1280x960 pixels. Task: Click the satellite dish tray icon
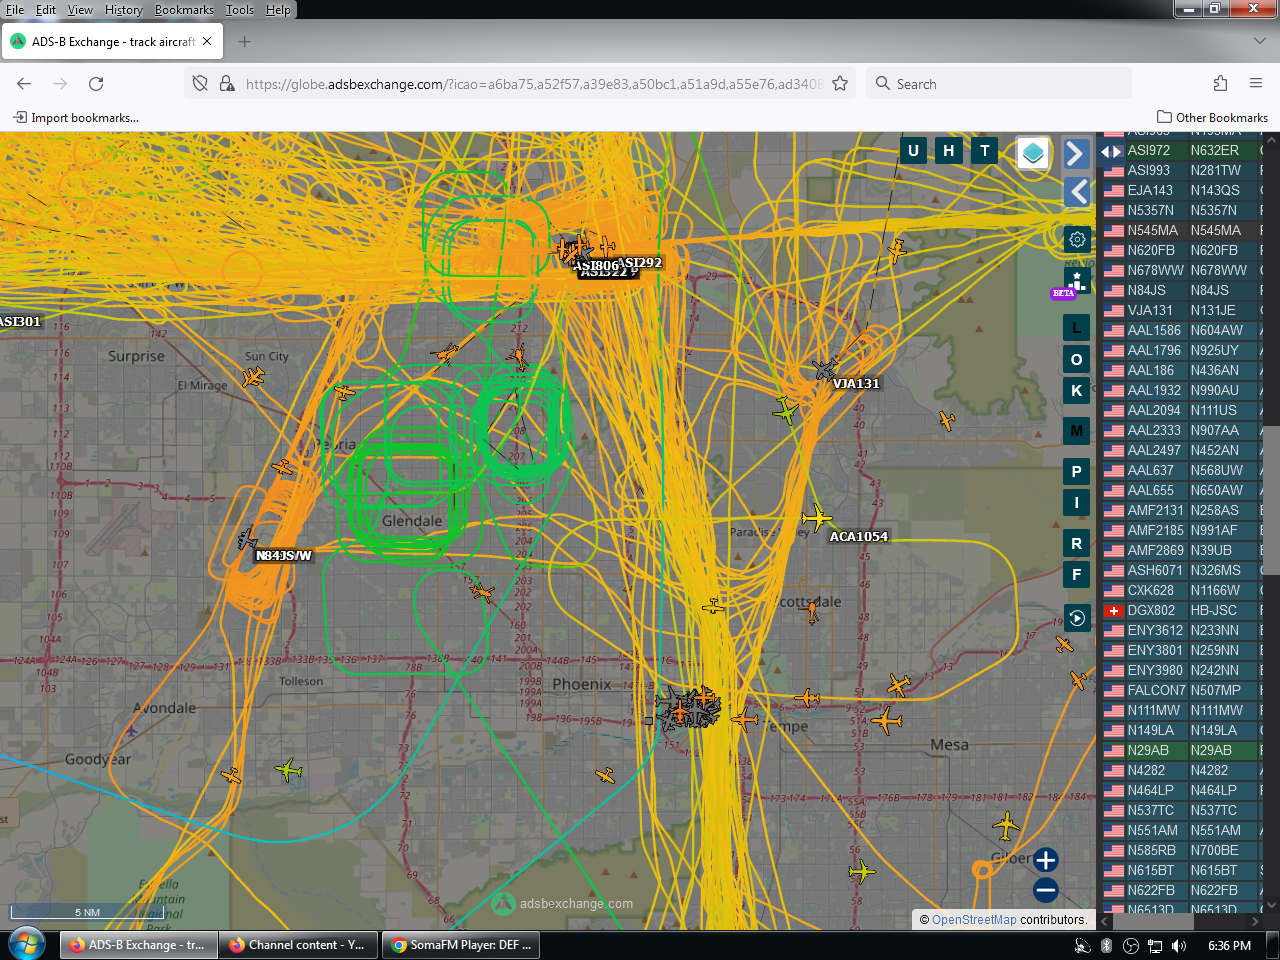pos(1082,945)
